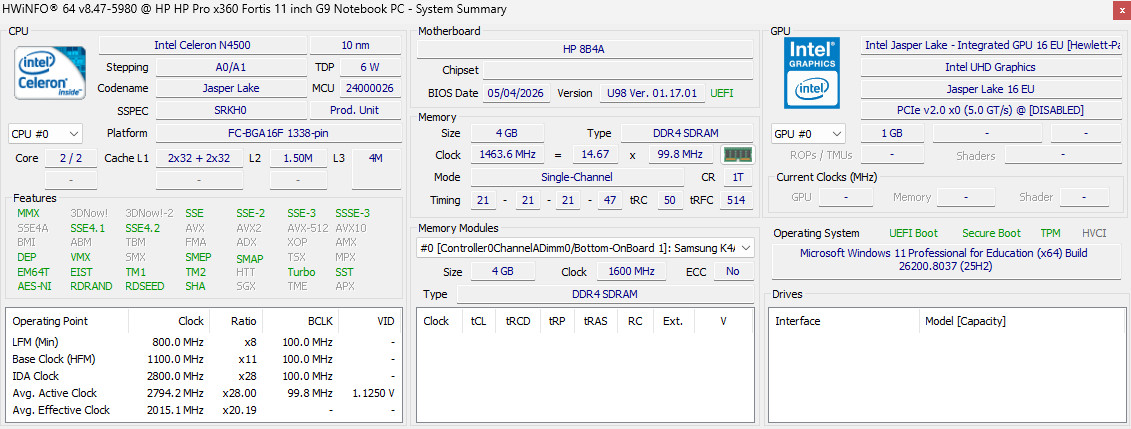1131x429 pixels.
Task: Click the Intel UHD Graphics field
Action: (990, 67)
